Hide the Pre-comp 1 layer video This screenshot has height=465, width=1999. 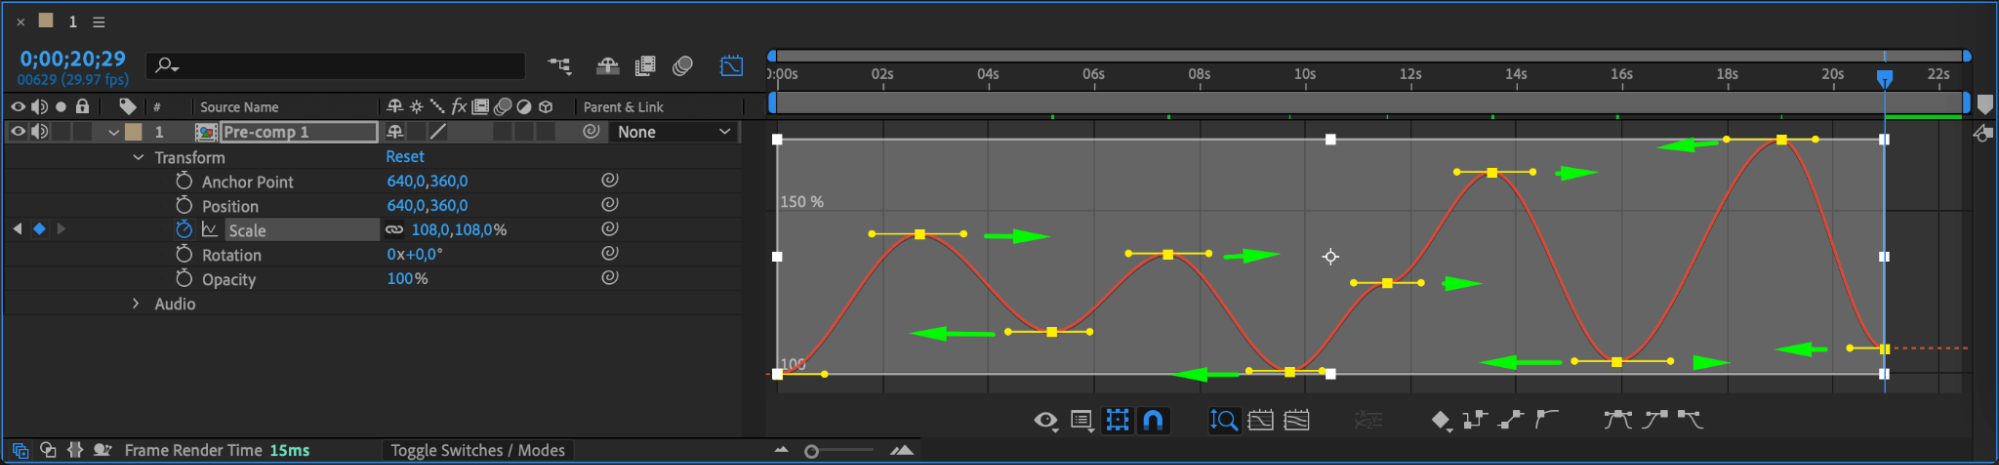(x=18, y=131)
